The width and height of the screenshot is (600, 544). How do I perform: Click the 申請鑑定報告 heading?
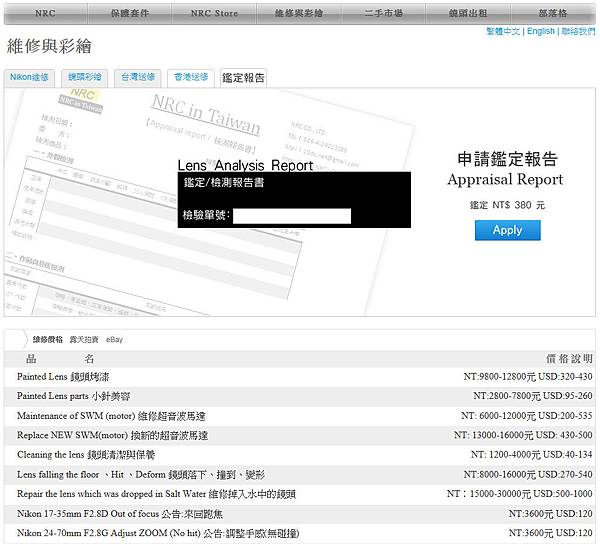click(507, 159)
